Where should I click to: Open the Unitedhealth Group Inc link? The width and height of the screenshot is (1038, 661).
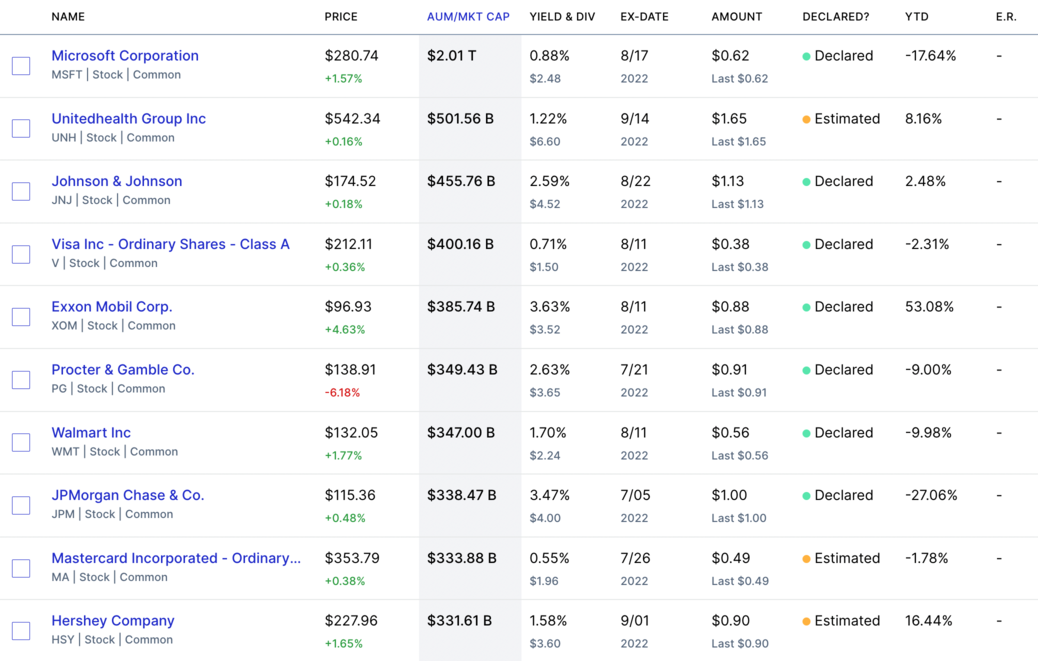click(x=128, y=118)
